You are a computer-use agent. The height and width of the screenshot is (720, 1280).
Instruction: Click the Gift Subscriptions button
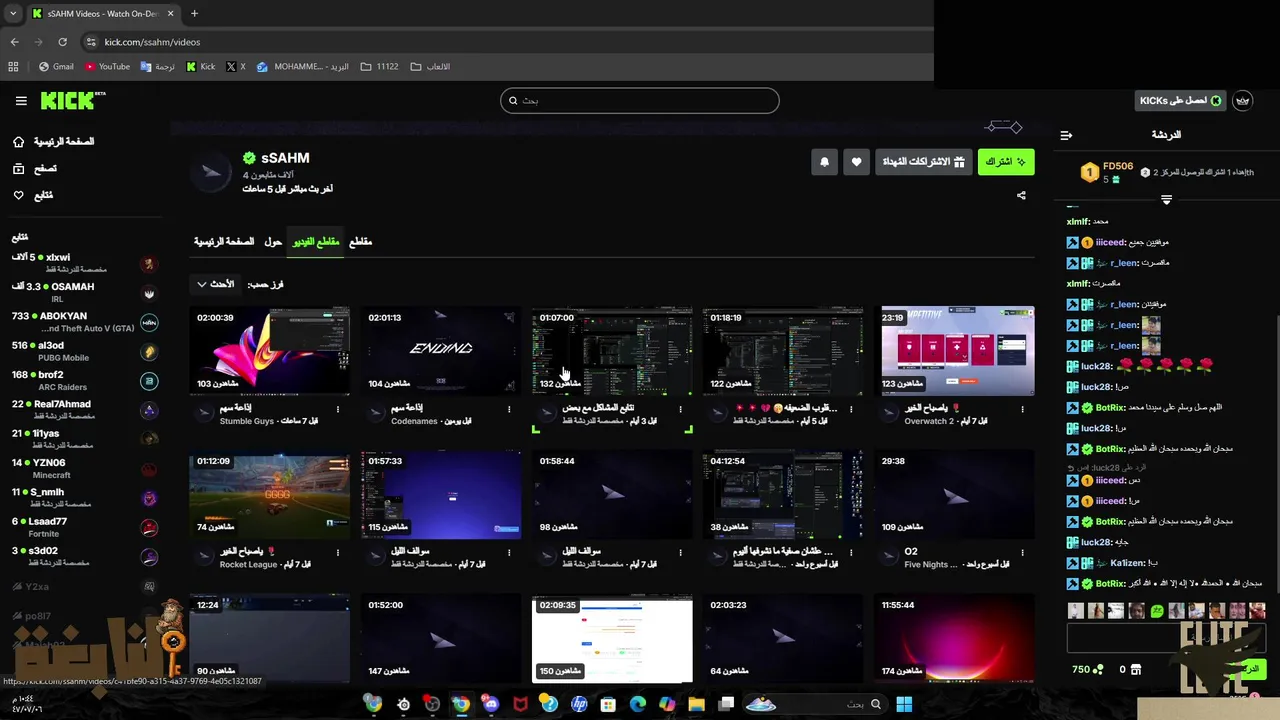point(924,162)
